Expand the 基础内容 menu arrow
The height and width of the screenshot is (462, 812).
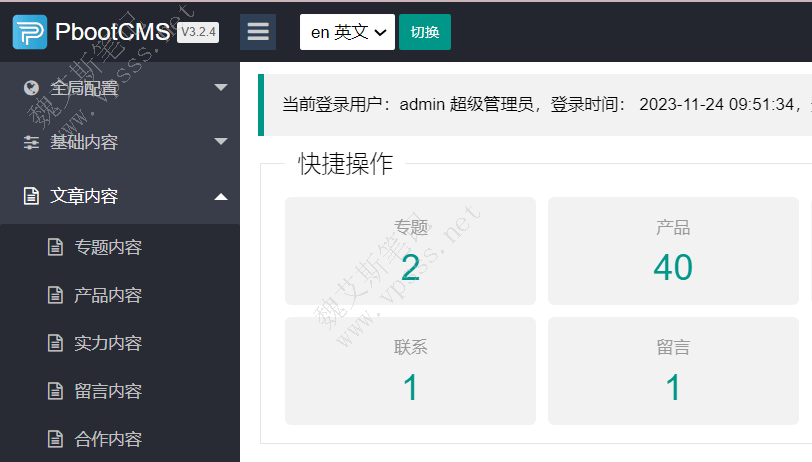click(221, 142)
